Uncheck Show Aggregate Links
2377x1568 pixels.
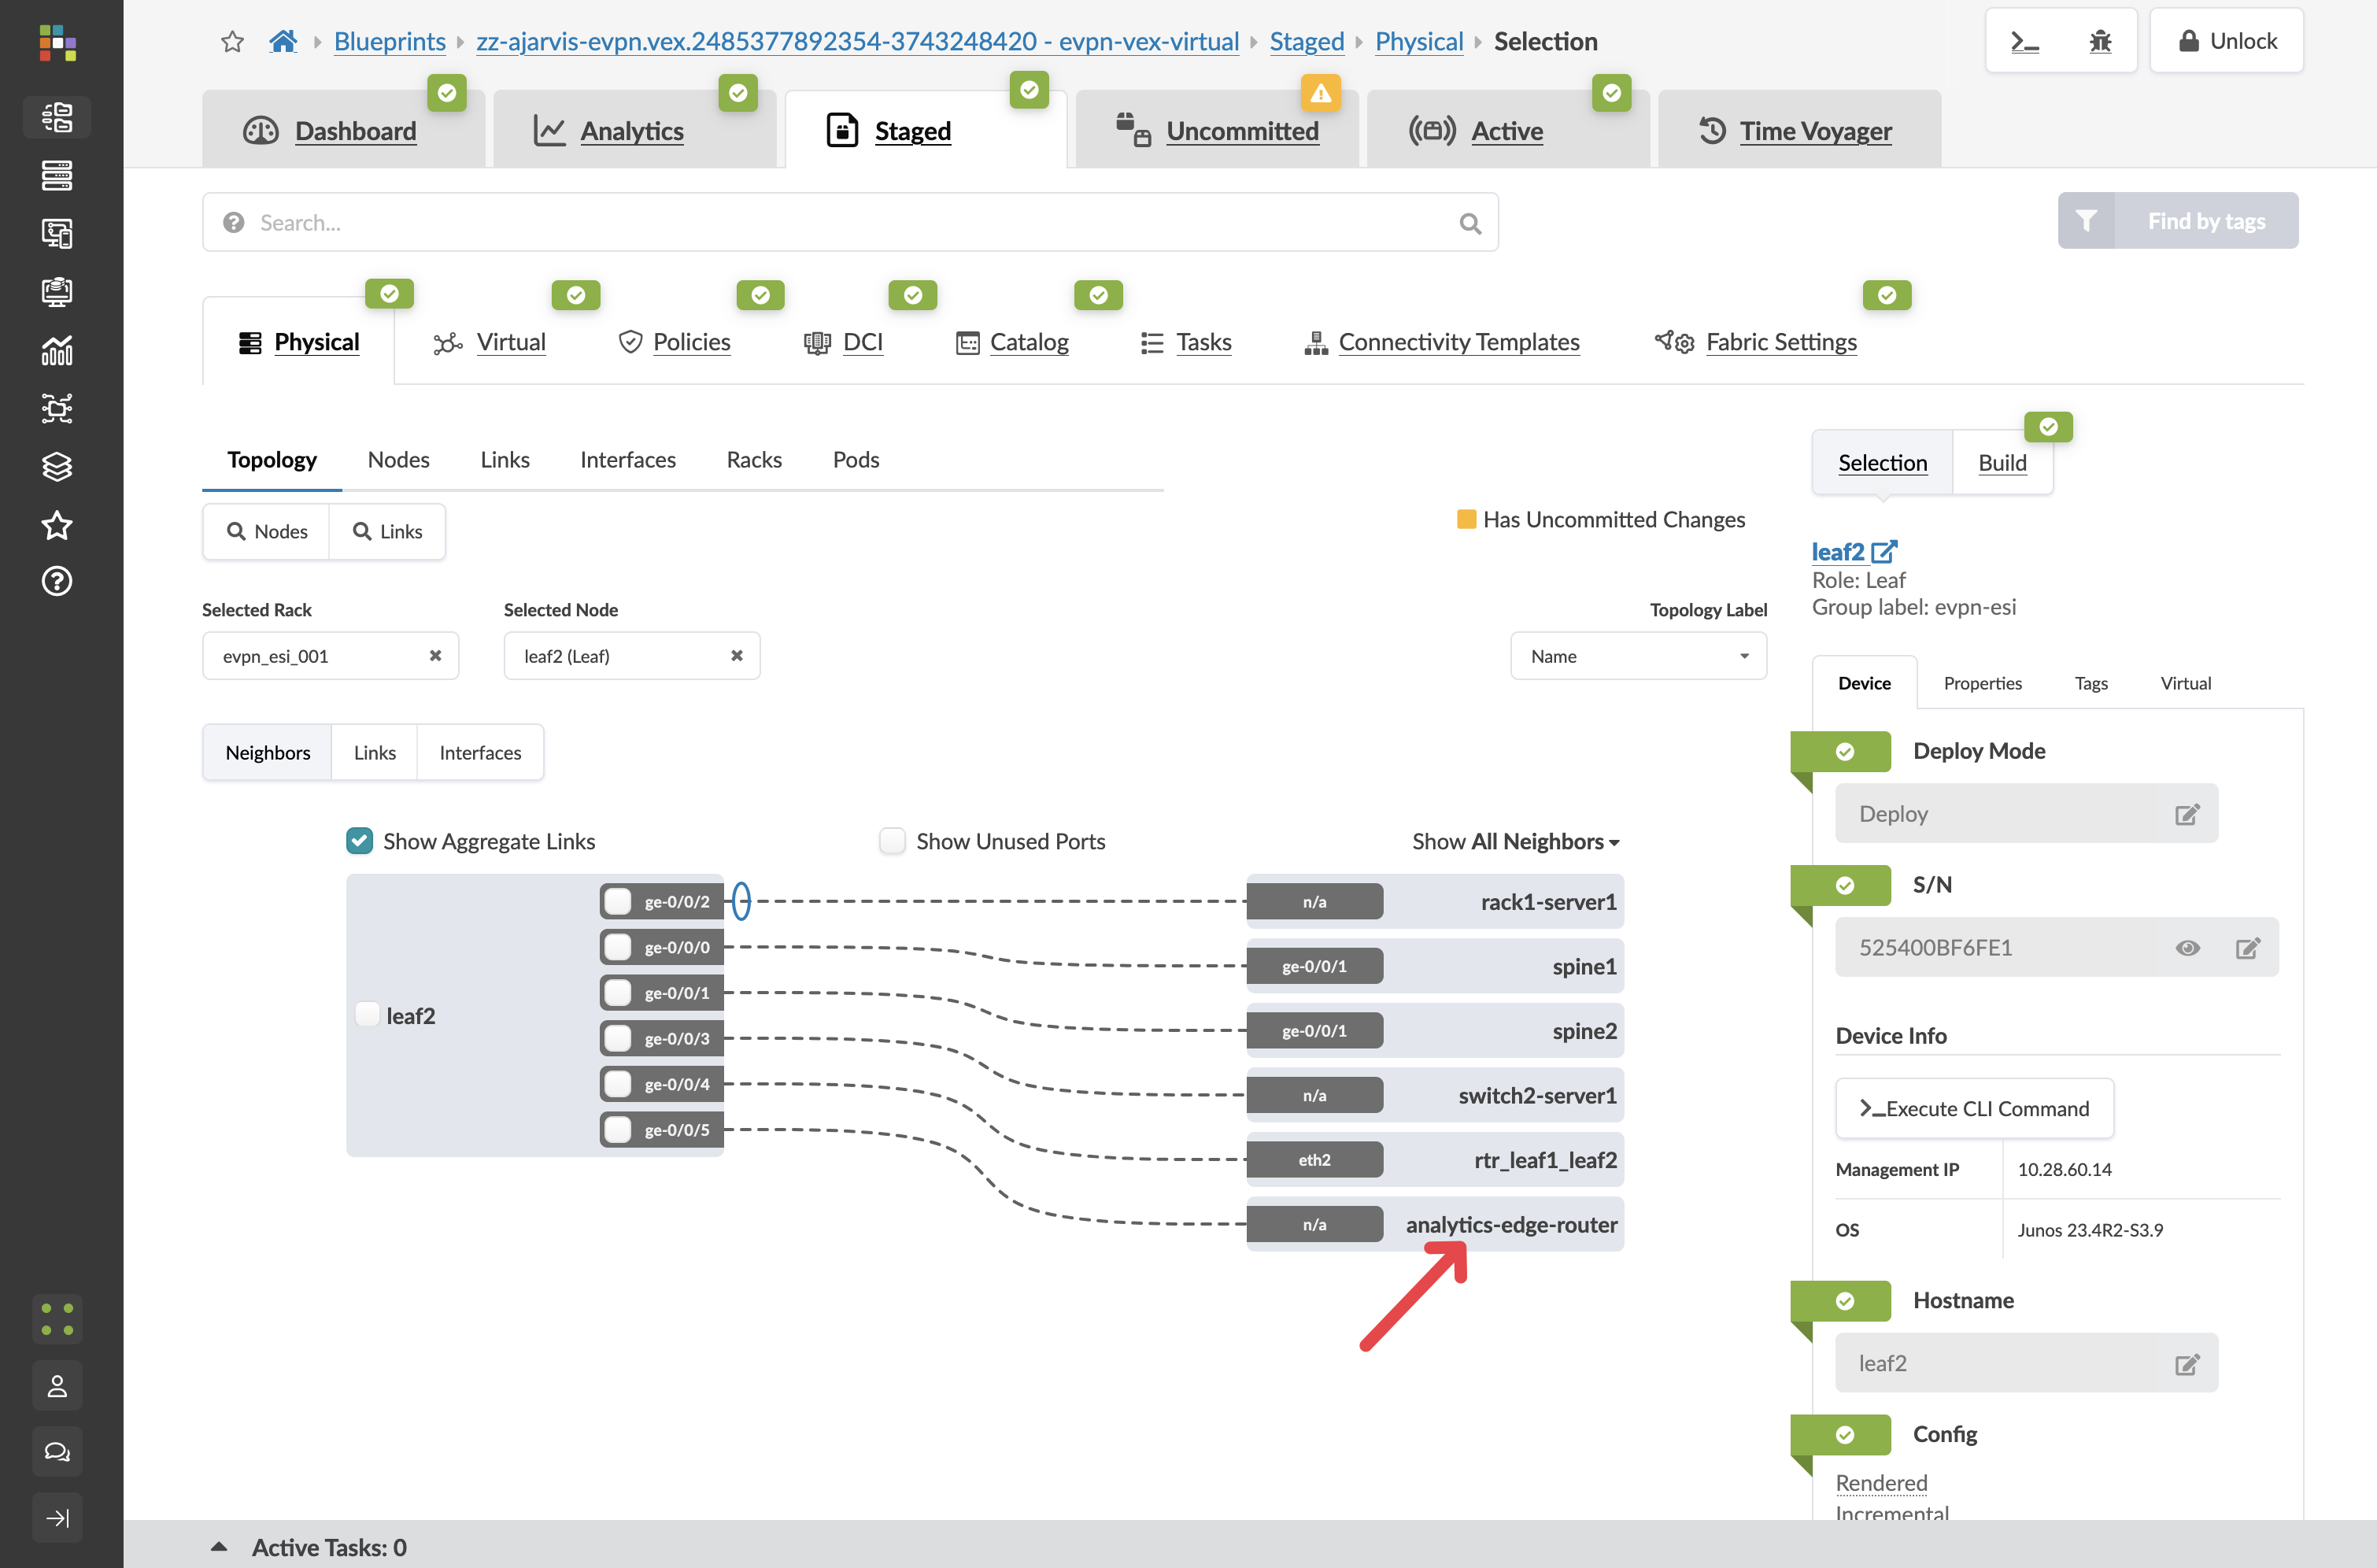(360, 841)
